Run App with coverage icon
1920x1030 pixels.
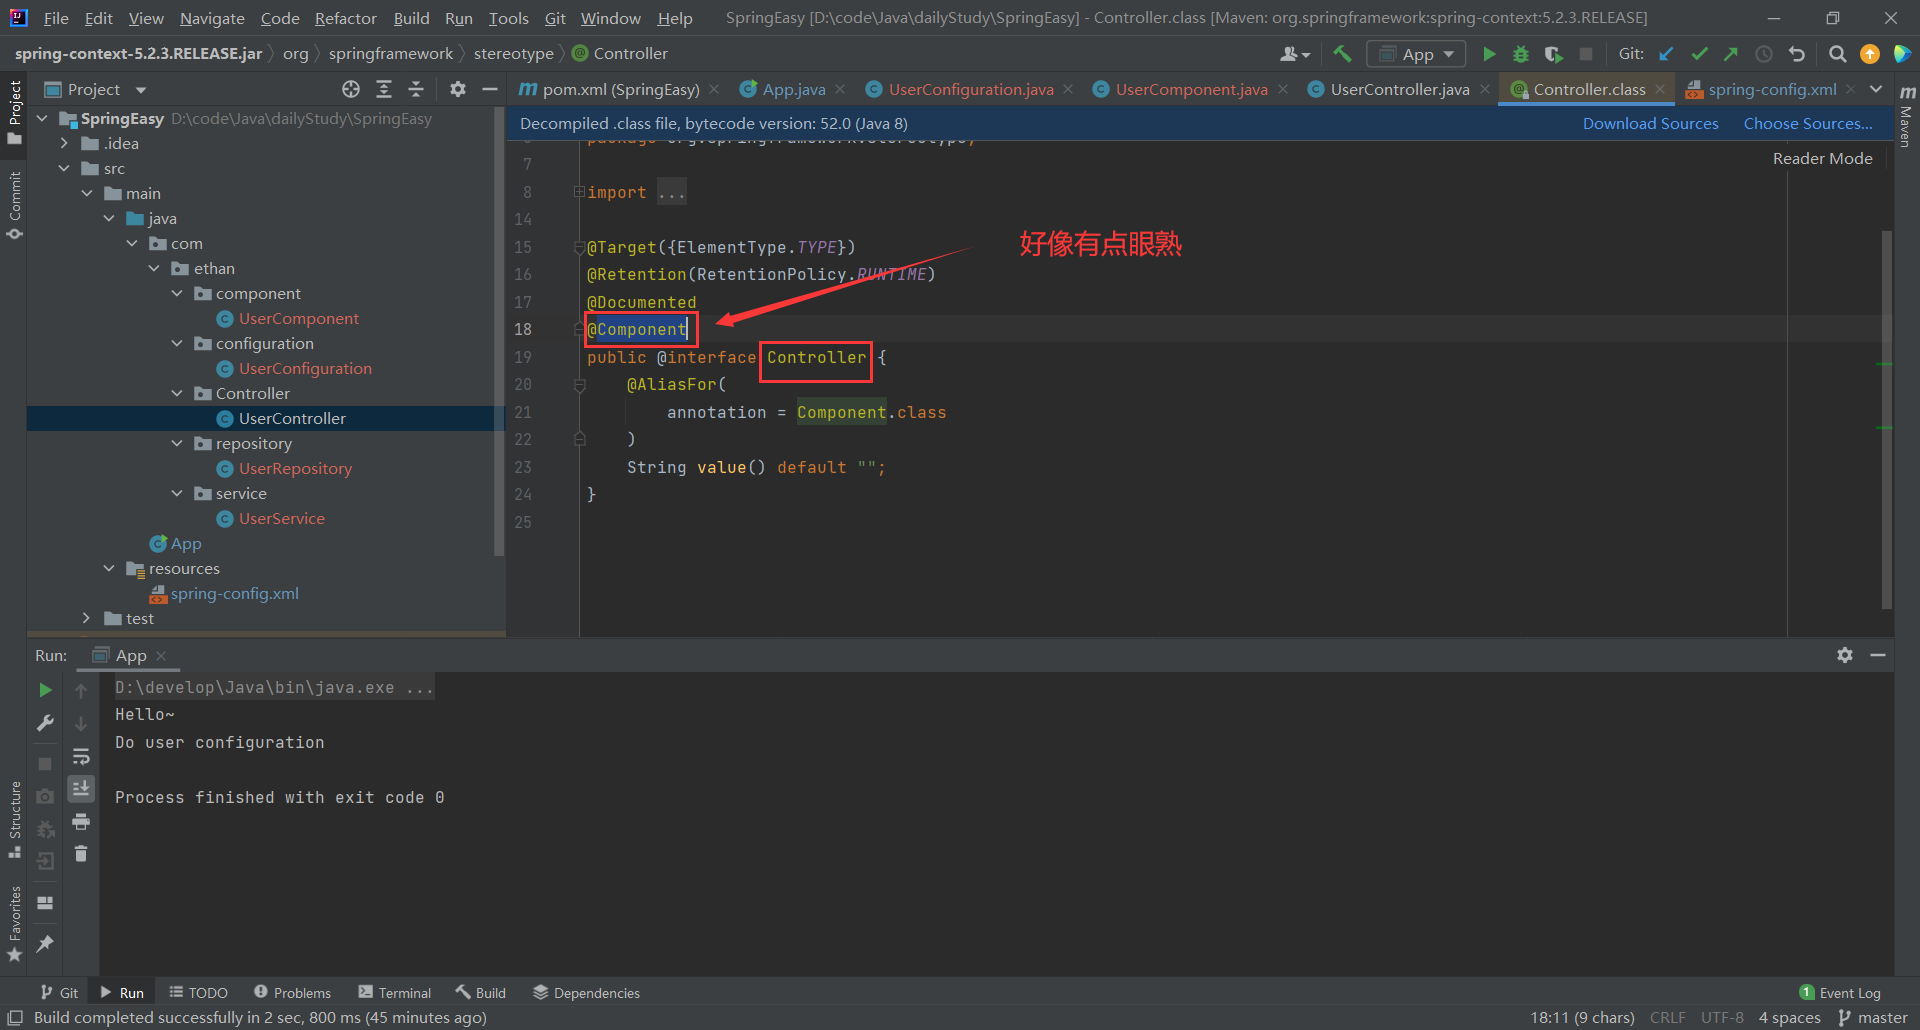[1553, 54]
